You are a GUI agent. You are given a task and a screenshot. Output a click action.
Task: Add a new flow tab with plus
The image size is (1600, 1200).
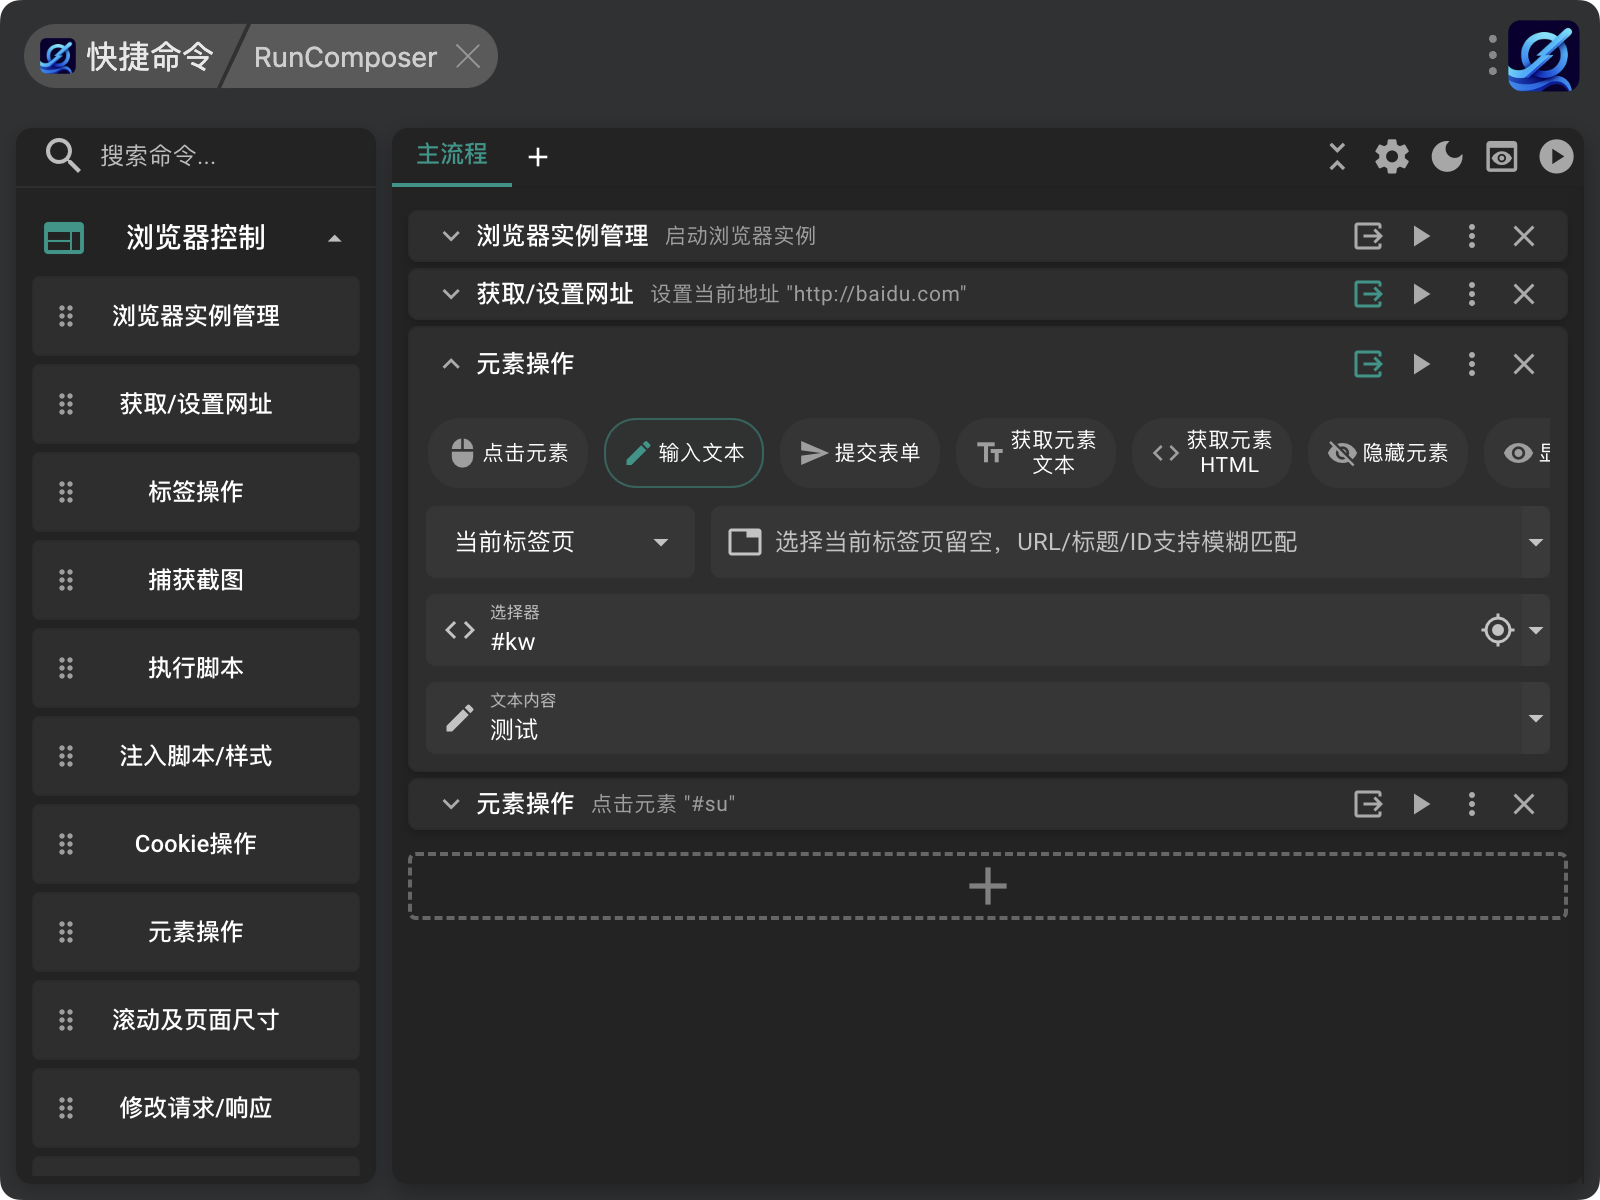538,157
